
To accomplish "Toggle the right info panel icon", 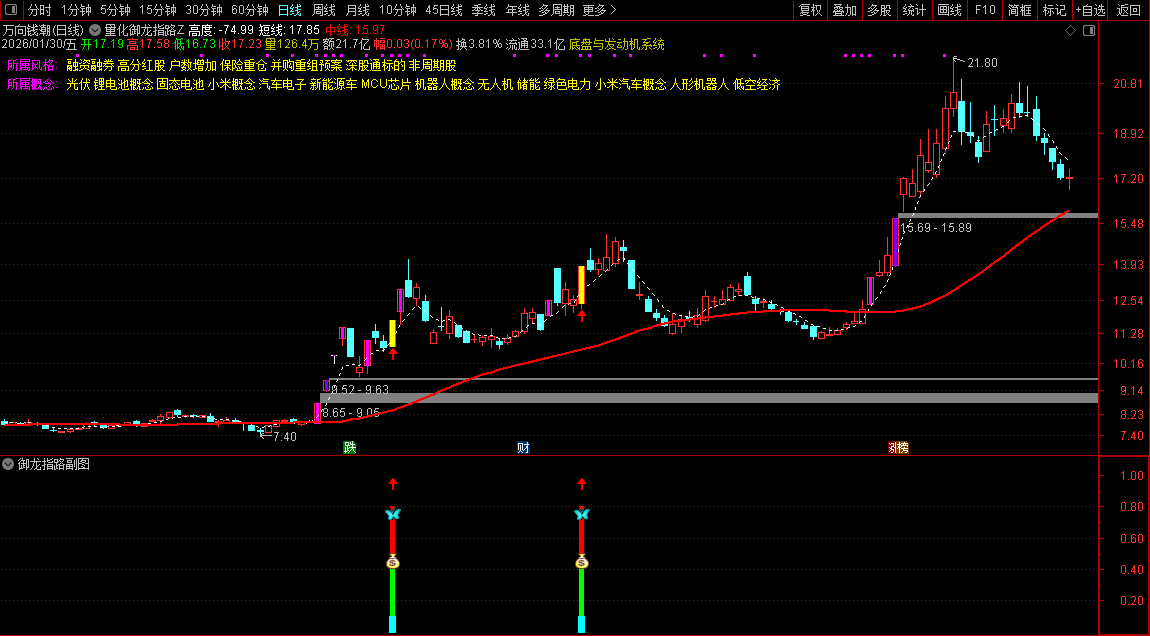I will point(1089,30).
